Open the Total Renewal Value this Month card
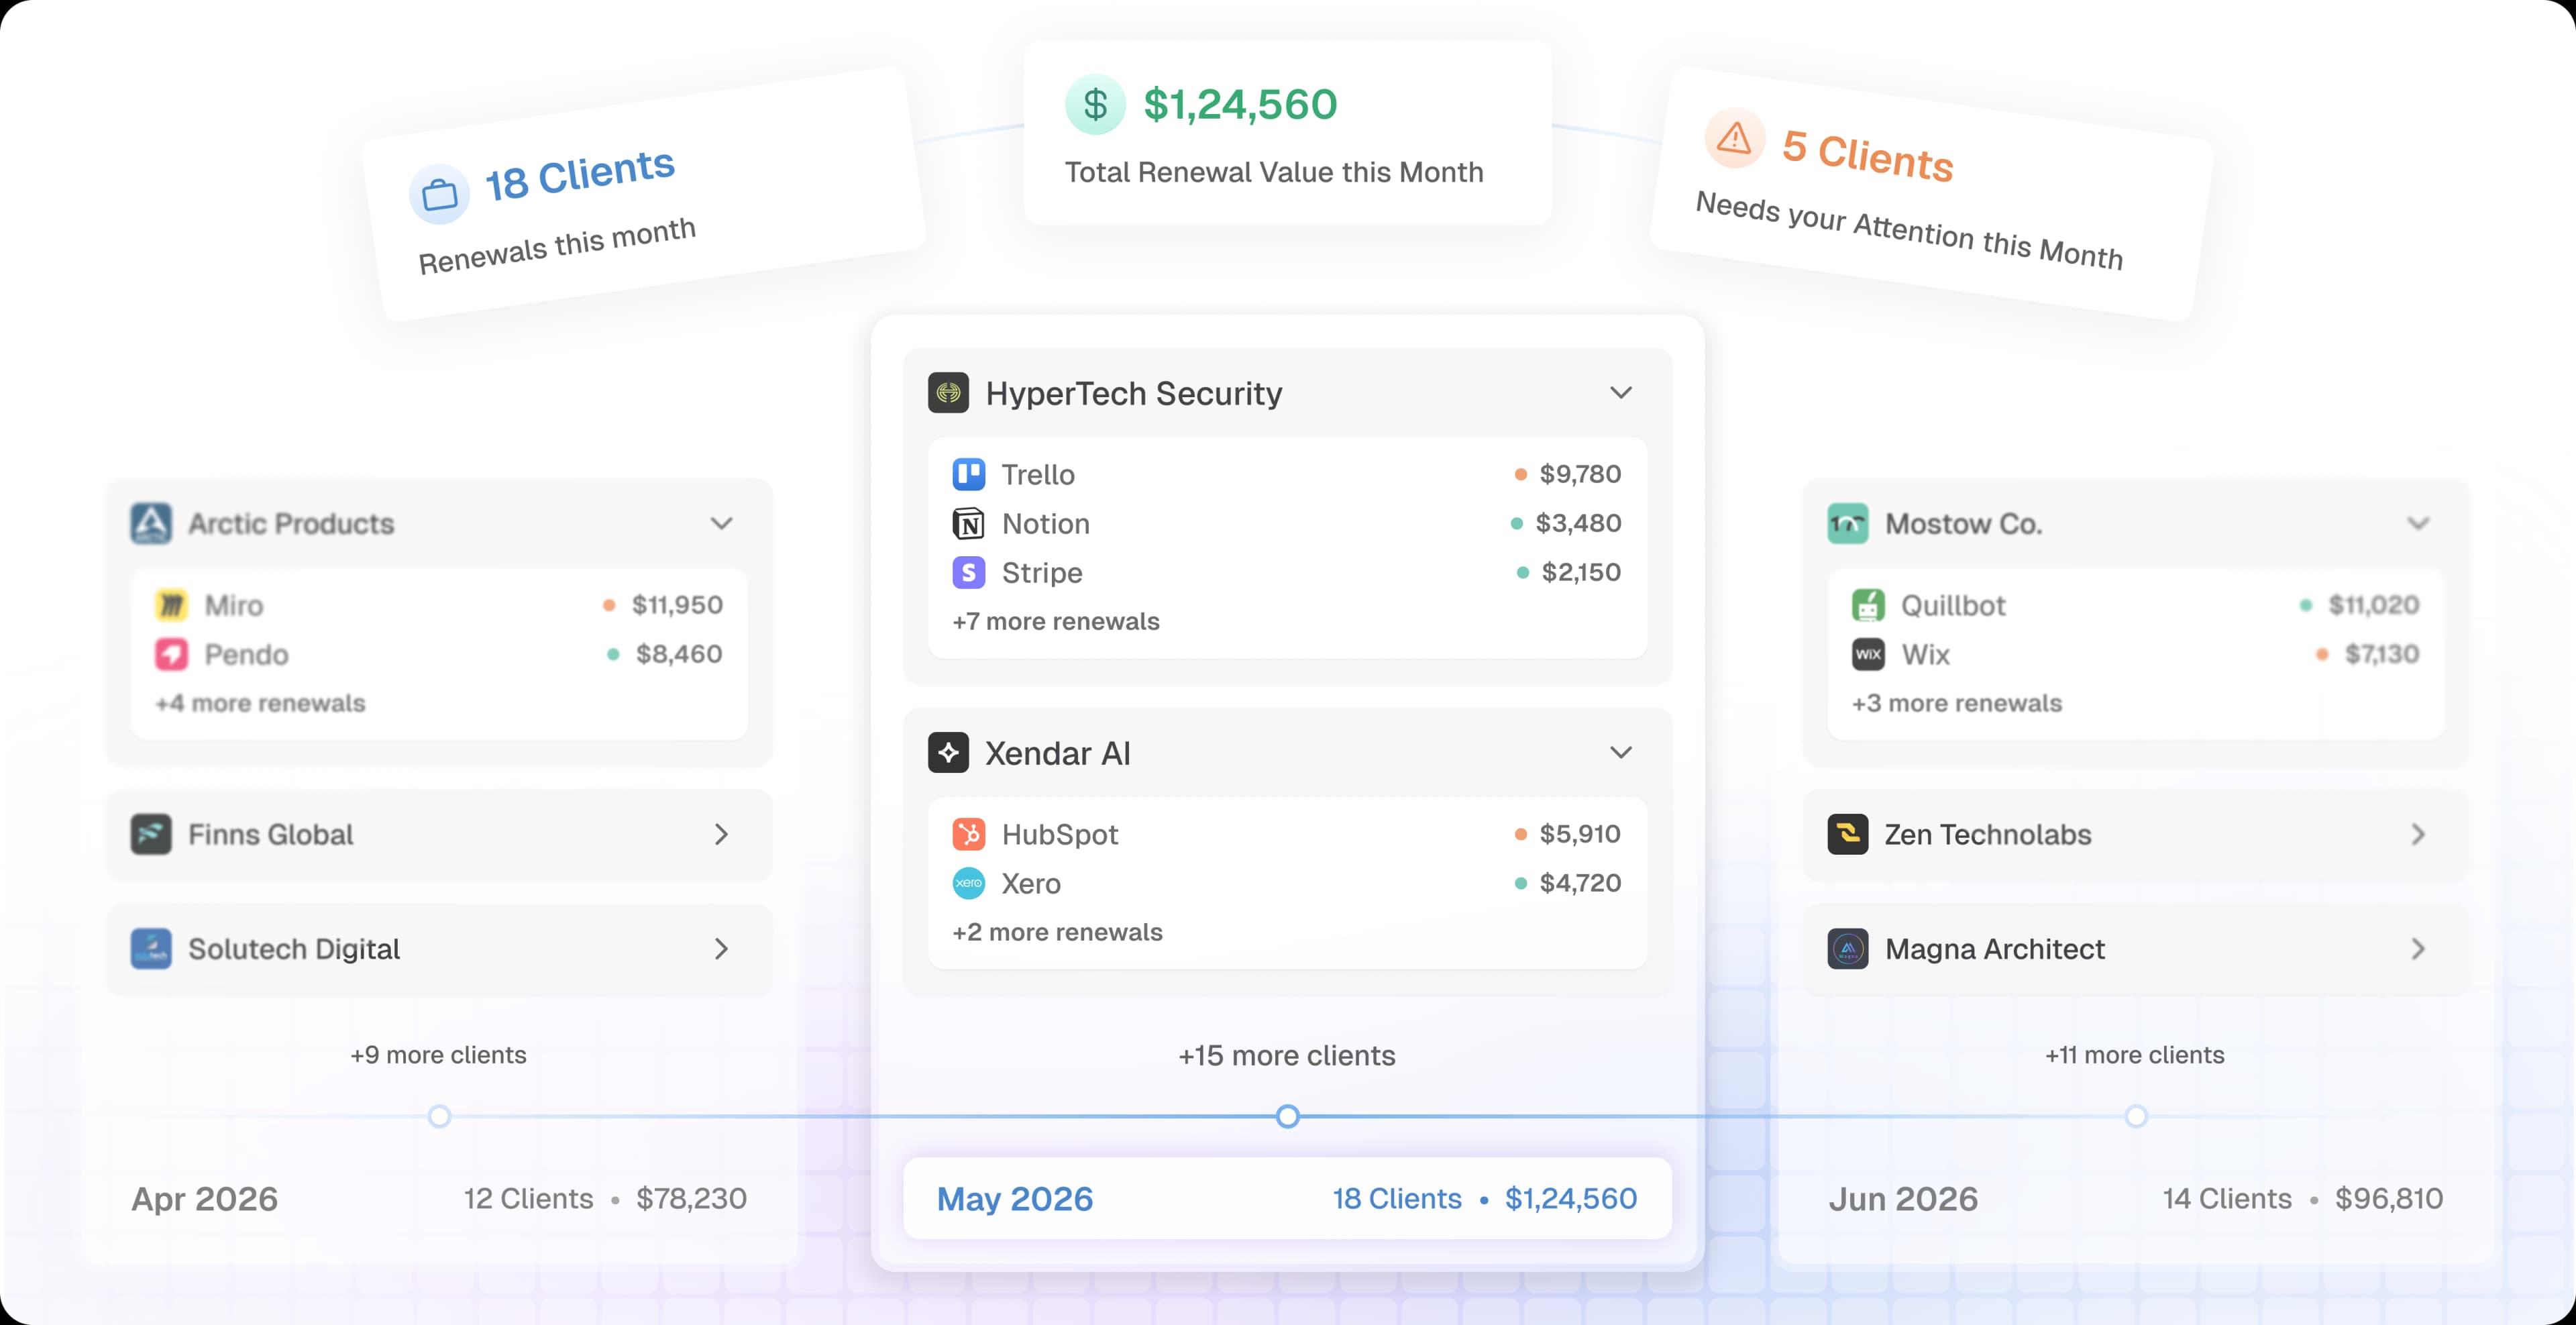Screen dimensions: 2576x1325 (1287, 133)
